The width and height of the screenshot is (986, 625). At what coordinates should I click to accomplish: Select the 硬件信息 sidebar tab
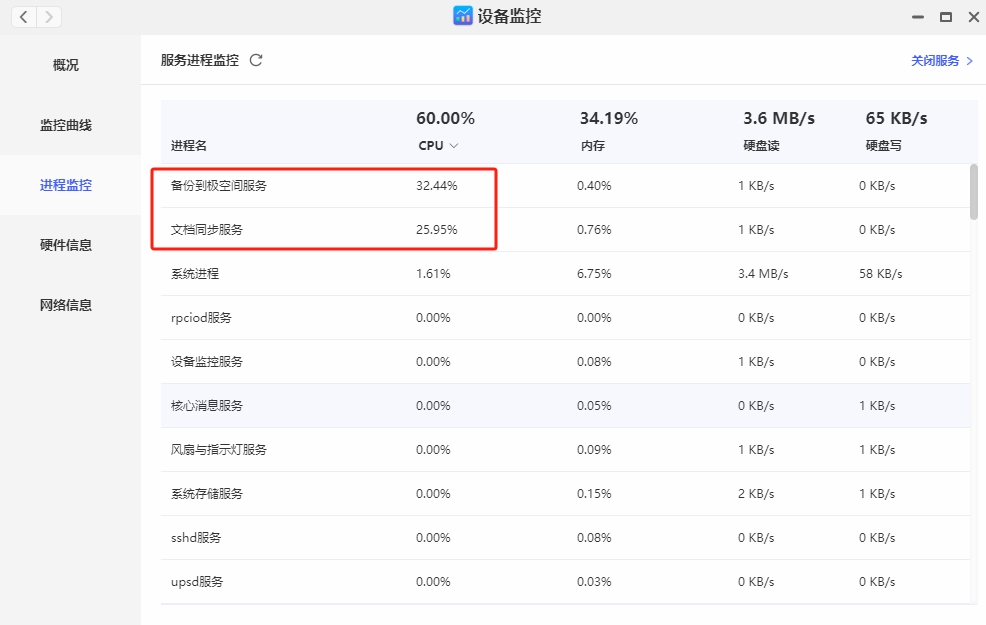[x=66, y=245]
